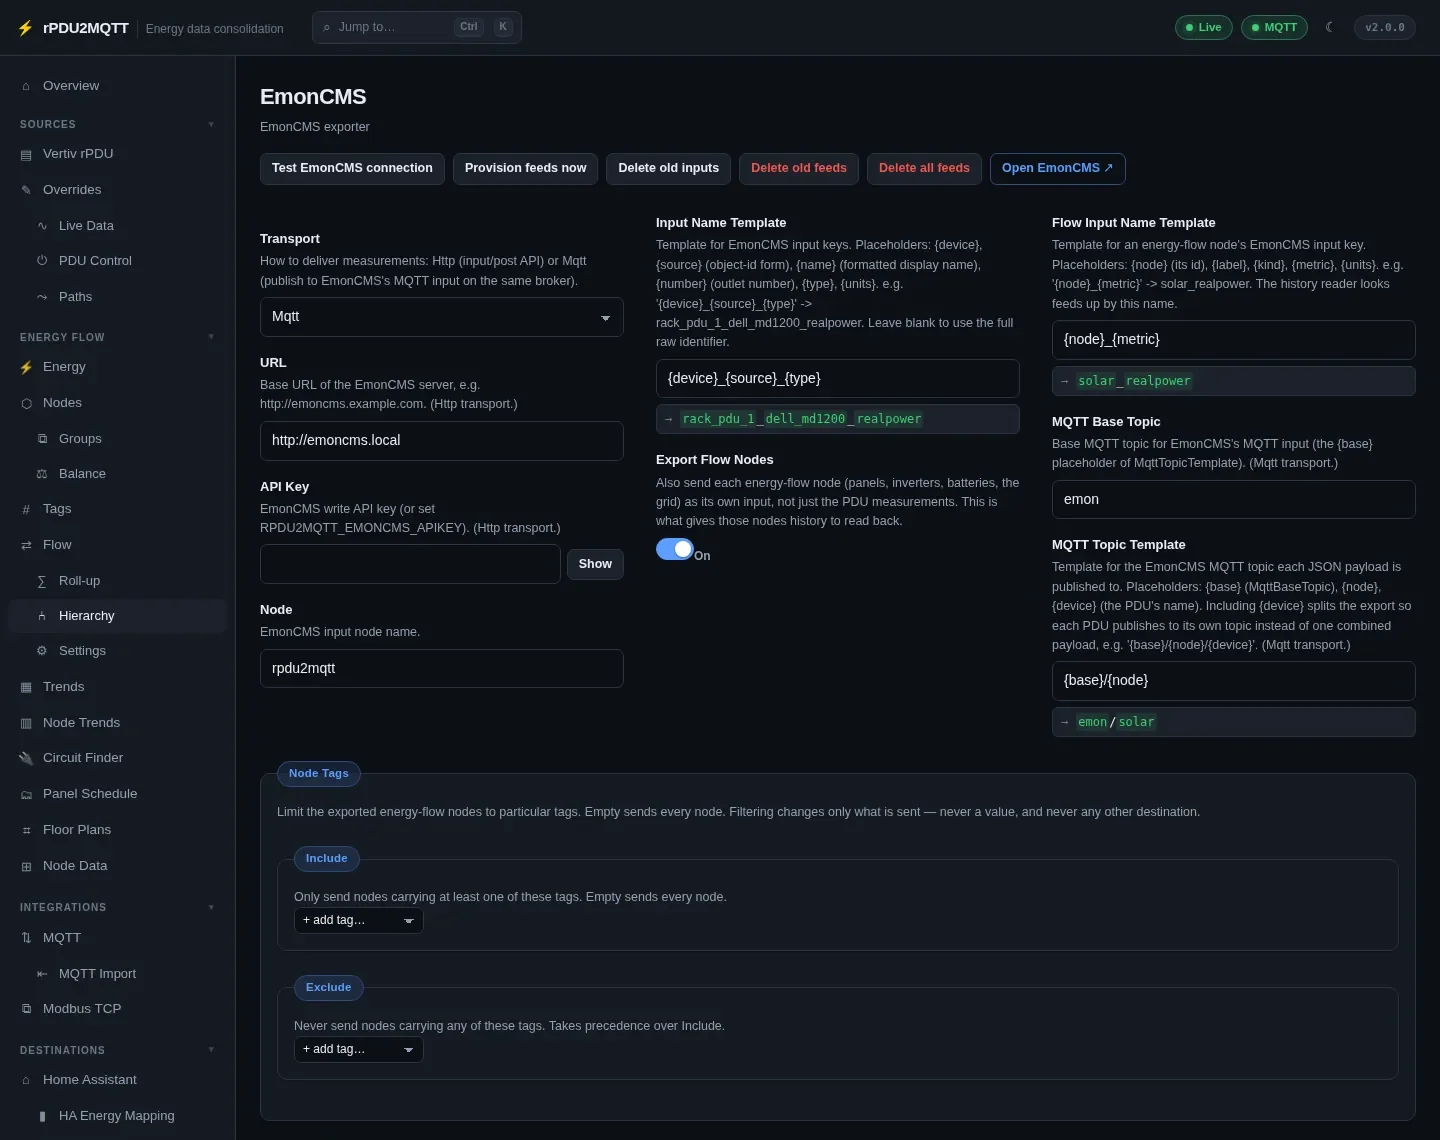
Task: Open the Transport Mqtt dropdown
Action: point(441,317)
